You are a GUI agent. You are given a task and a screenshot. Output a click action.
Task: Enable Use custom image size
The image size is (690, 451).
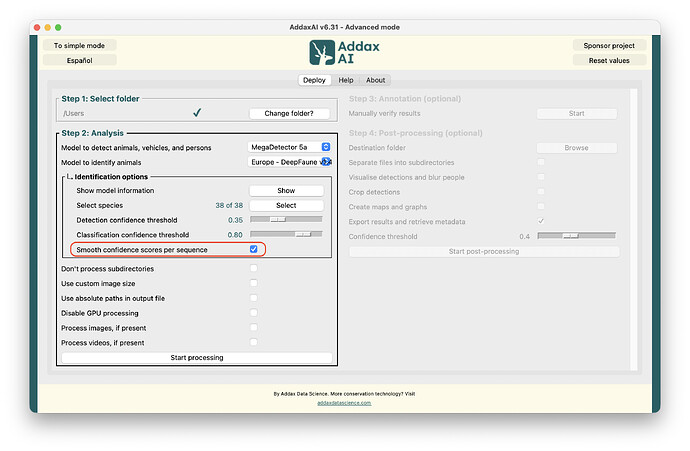pos(253,283)
